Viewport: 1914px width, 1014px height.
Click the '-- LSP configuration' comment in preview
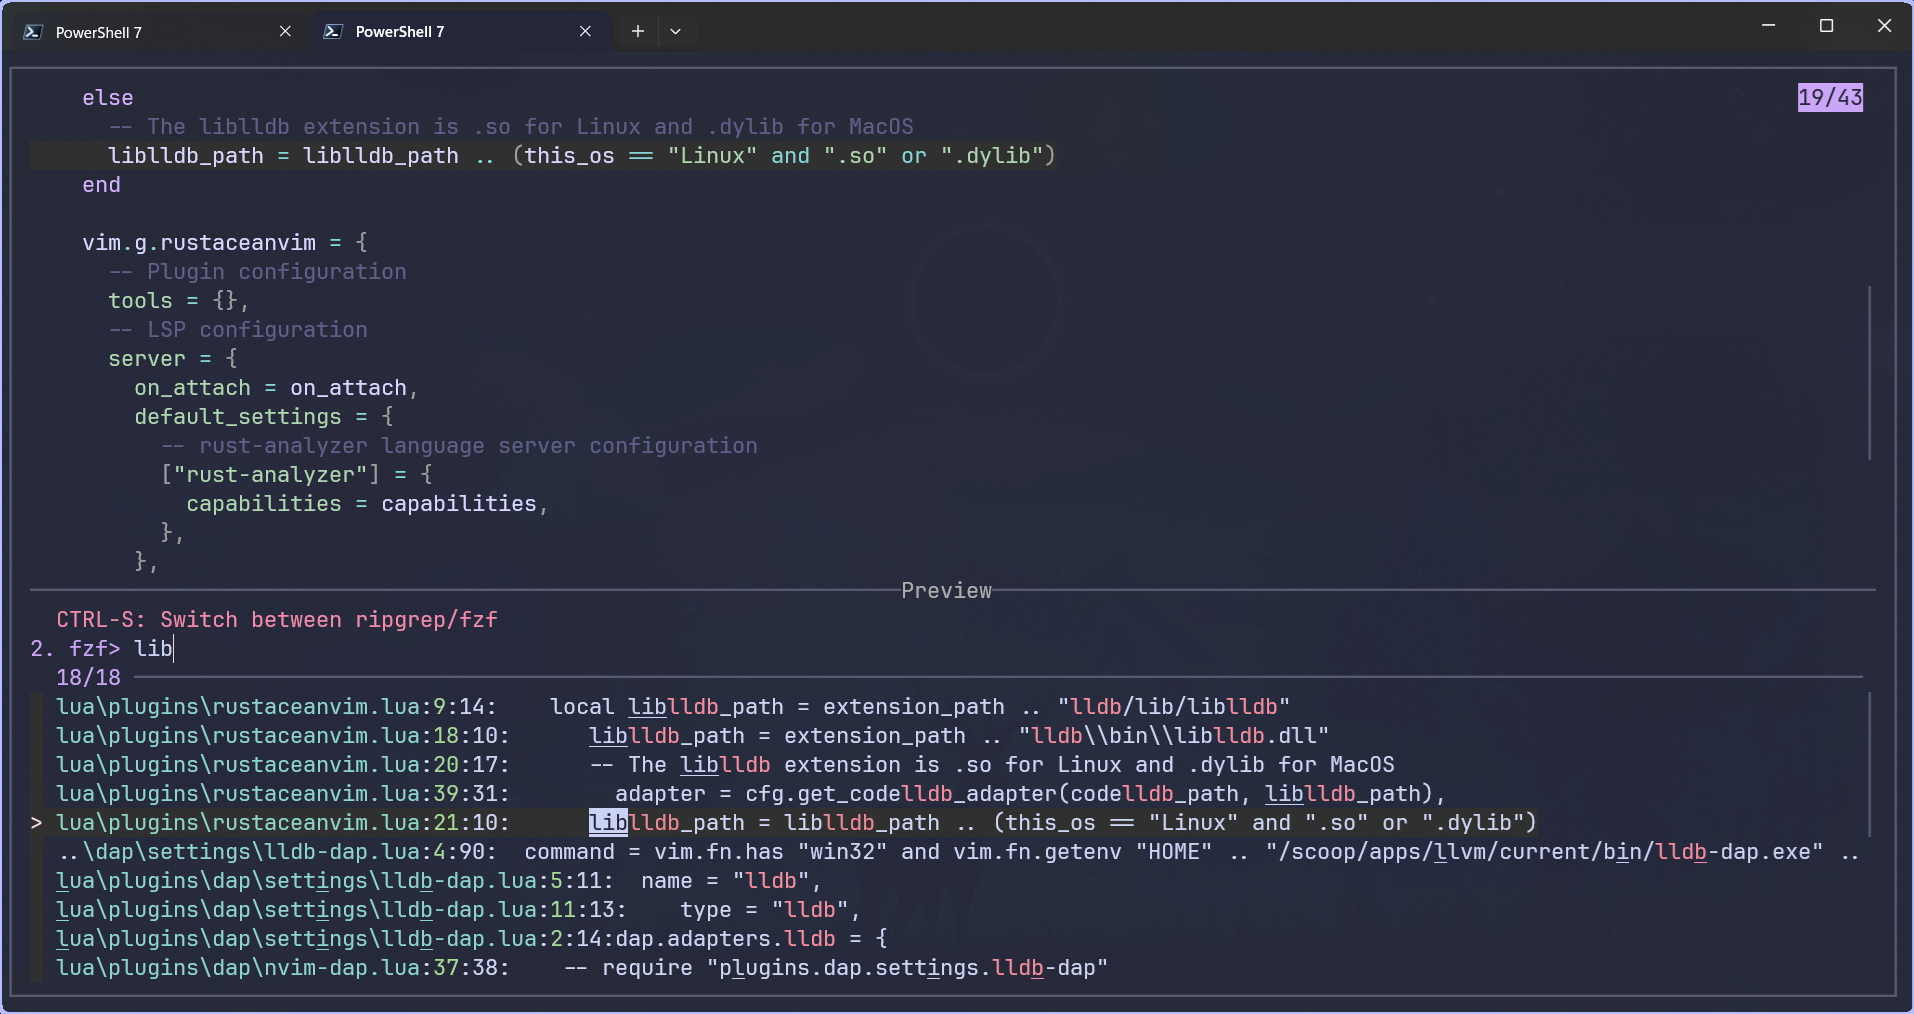238,330
